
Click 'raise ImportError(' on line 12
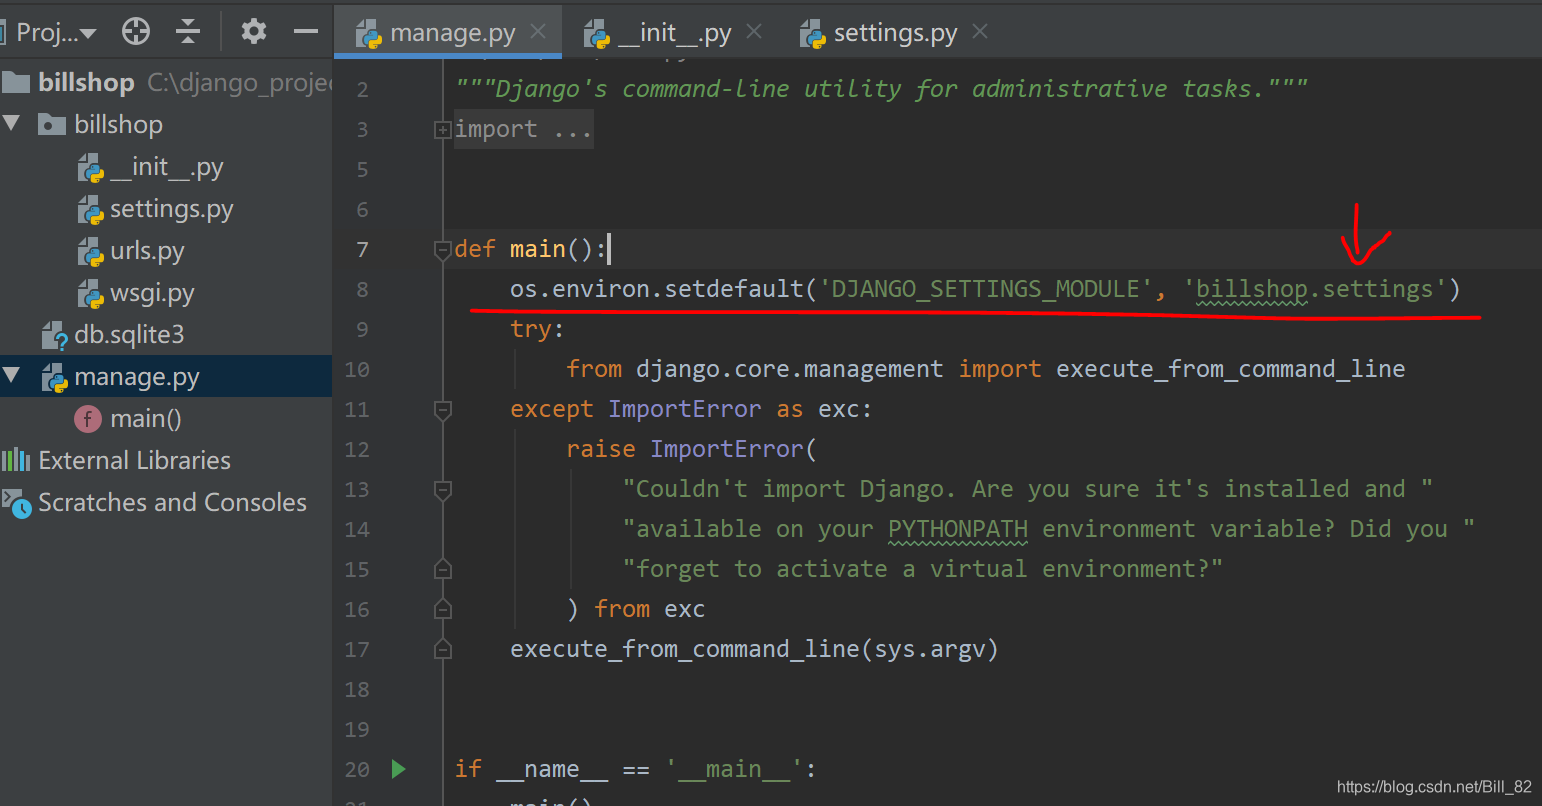[x=691, y=449]
